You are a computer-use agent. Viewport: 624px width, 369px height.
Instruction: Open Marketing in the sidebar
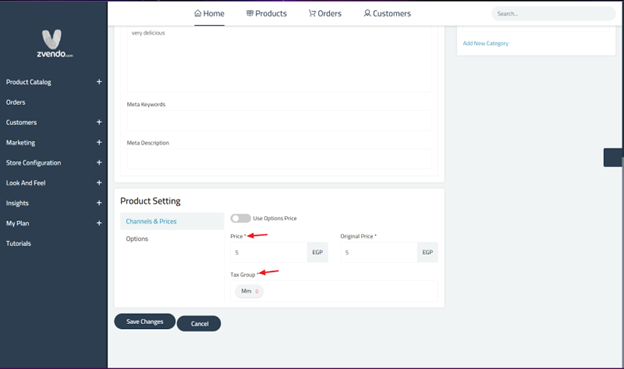(x=20, y=143)
